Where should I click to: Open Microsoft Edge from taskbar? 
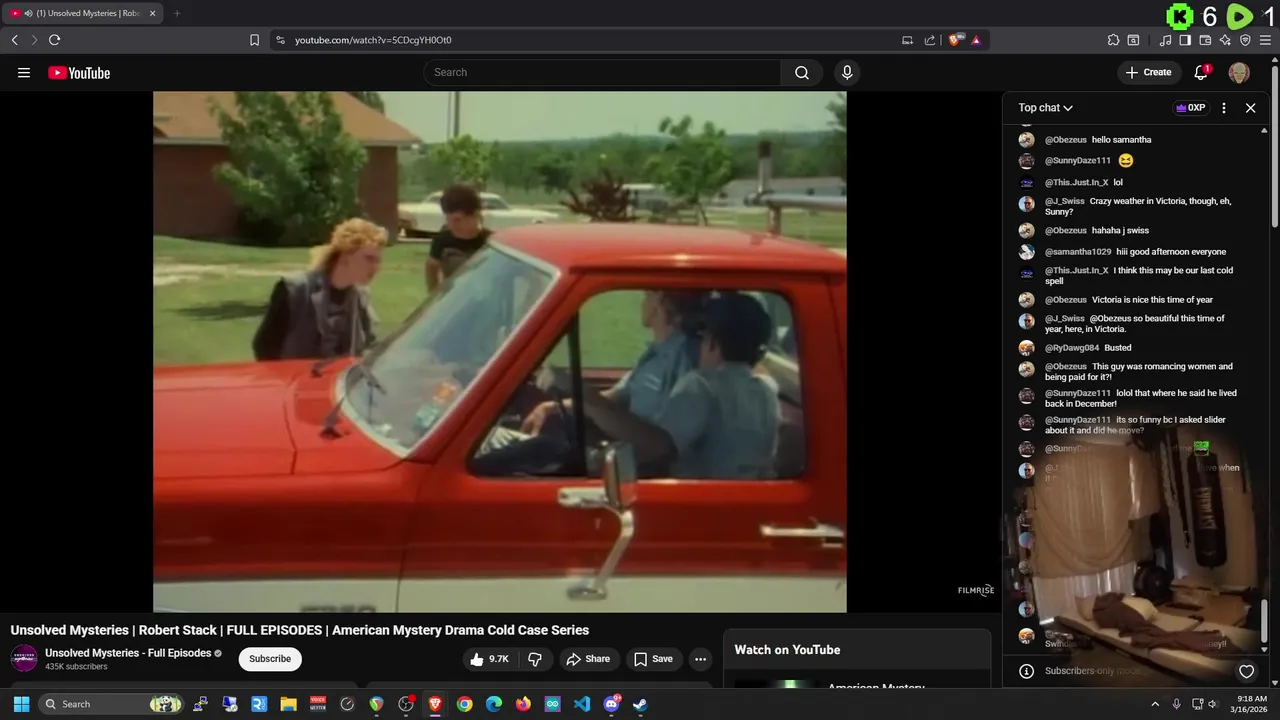[494, 704]
